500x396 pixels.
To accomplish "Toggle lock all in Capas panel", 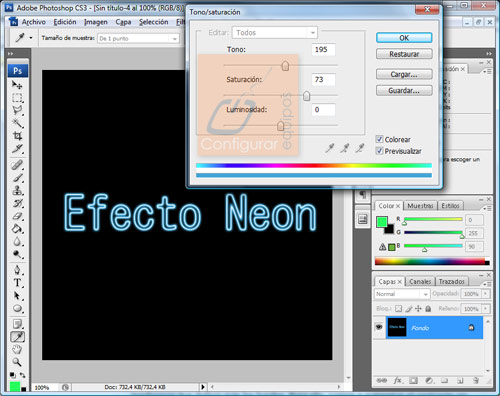I will coord(428,309).
